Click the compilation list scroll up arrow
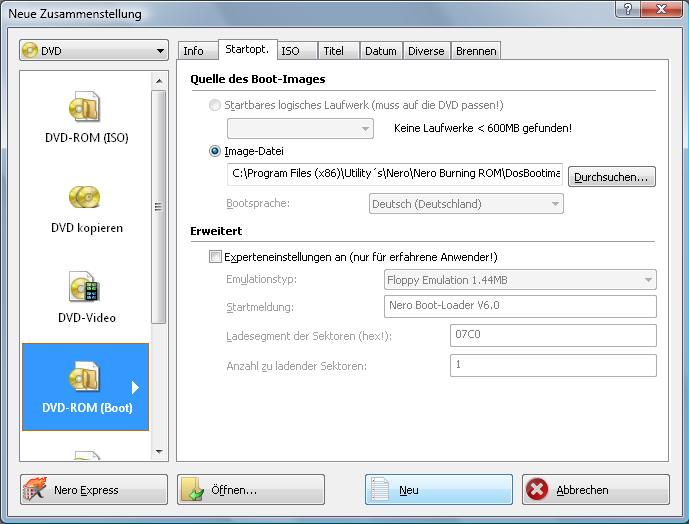Screen dimensions: 689x524 [x=159, y=81]
